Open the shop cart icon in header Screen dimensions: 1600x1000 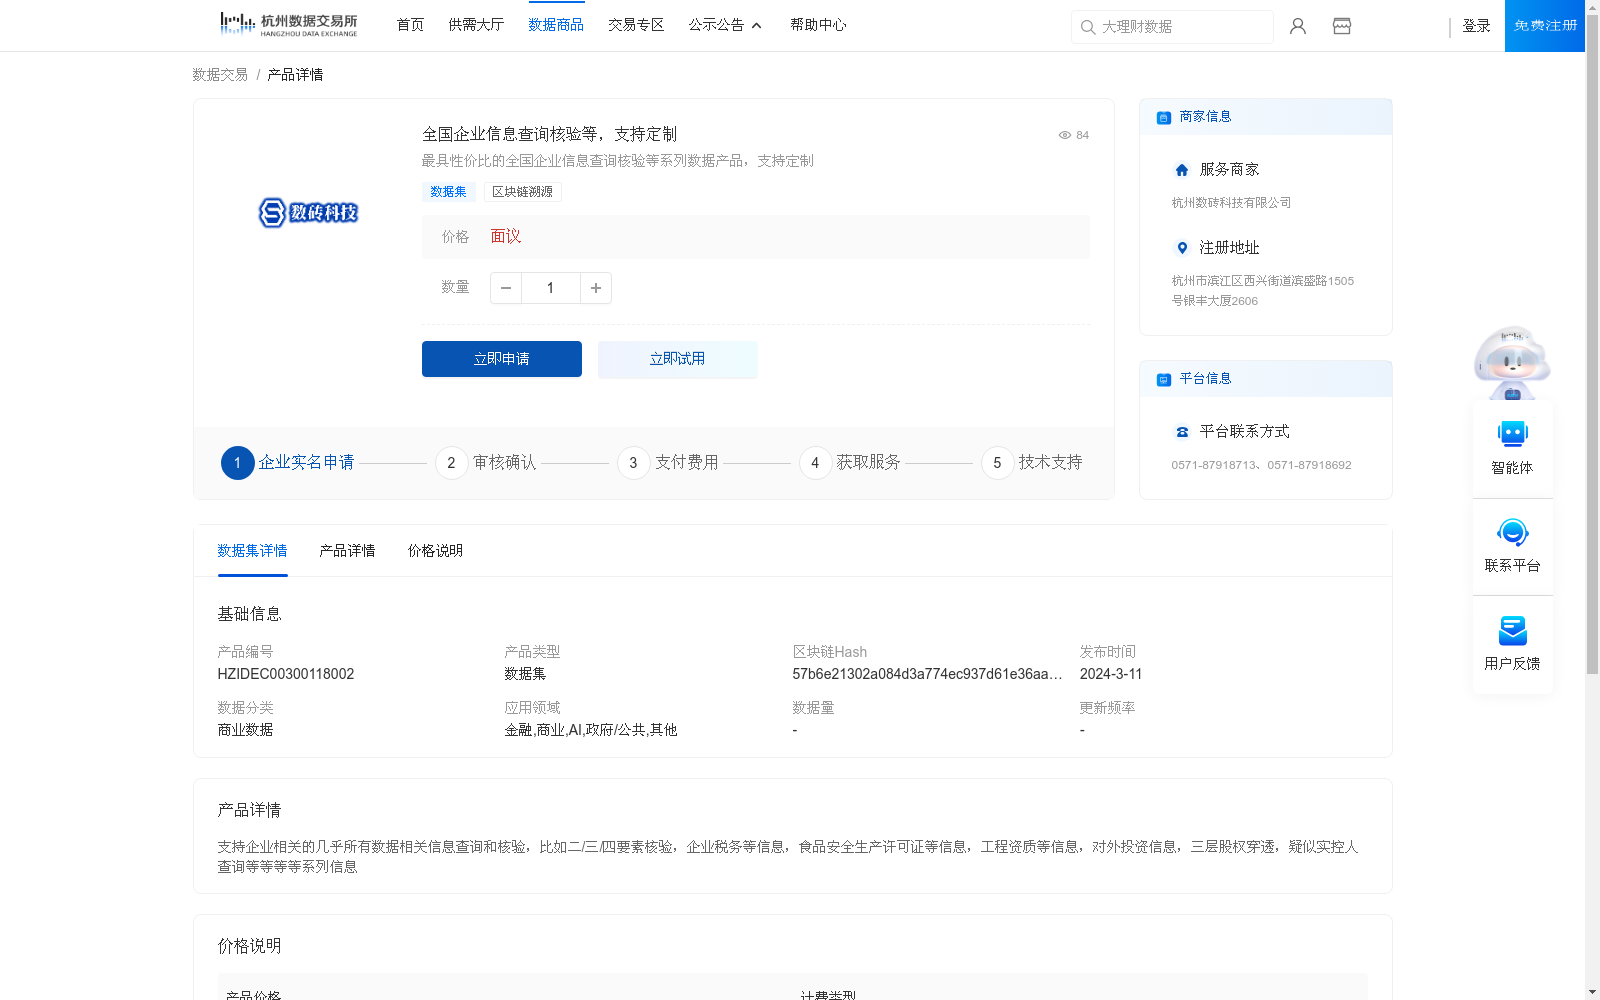(x=1342, y=26)
